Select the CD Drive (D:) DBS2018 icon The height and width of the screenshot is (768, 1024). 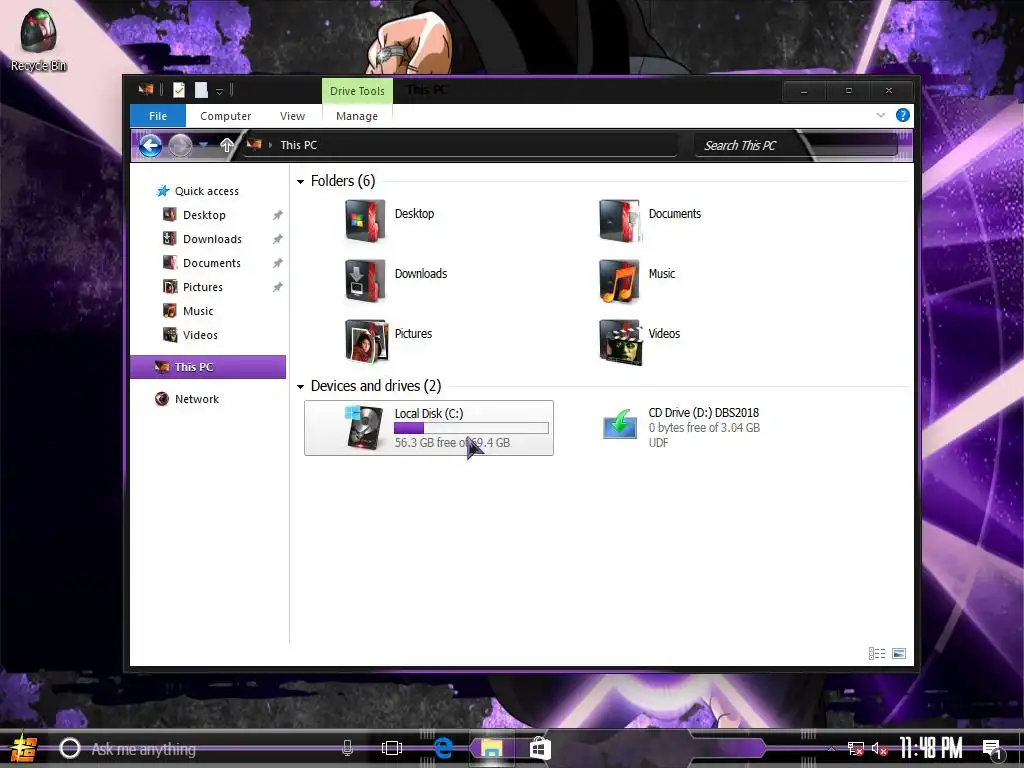tap(619, 424)
